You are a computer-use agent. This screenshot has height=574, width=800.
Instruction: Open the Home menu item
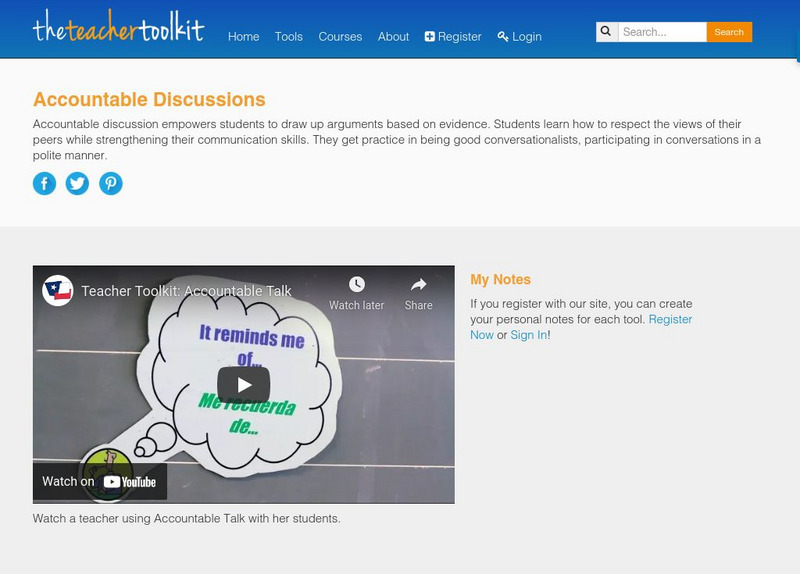point(243,37)
